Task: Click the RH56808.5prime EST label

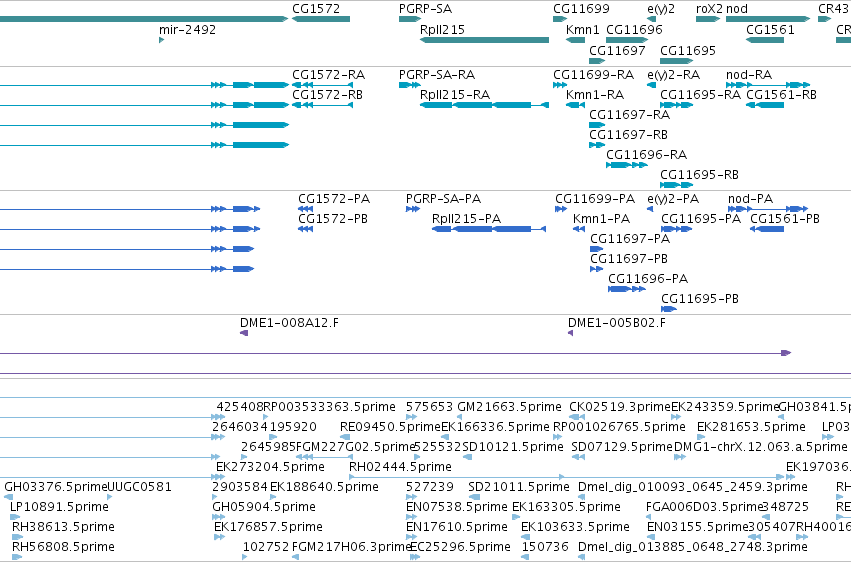Action: coord(63,547)
